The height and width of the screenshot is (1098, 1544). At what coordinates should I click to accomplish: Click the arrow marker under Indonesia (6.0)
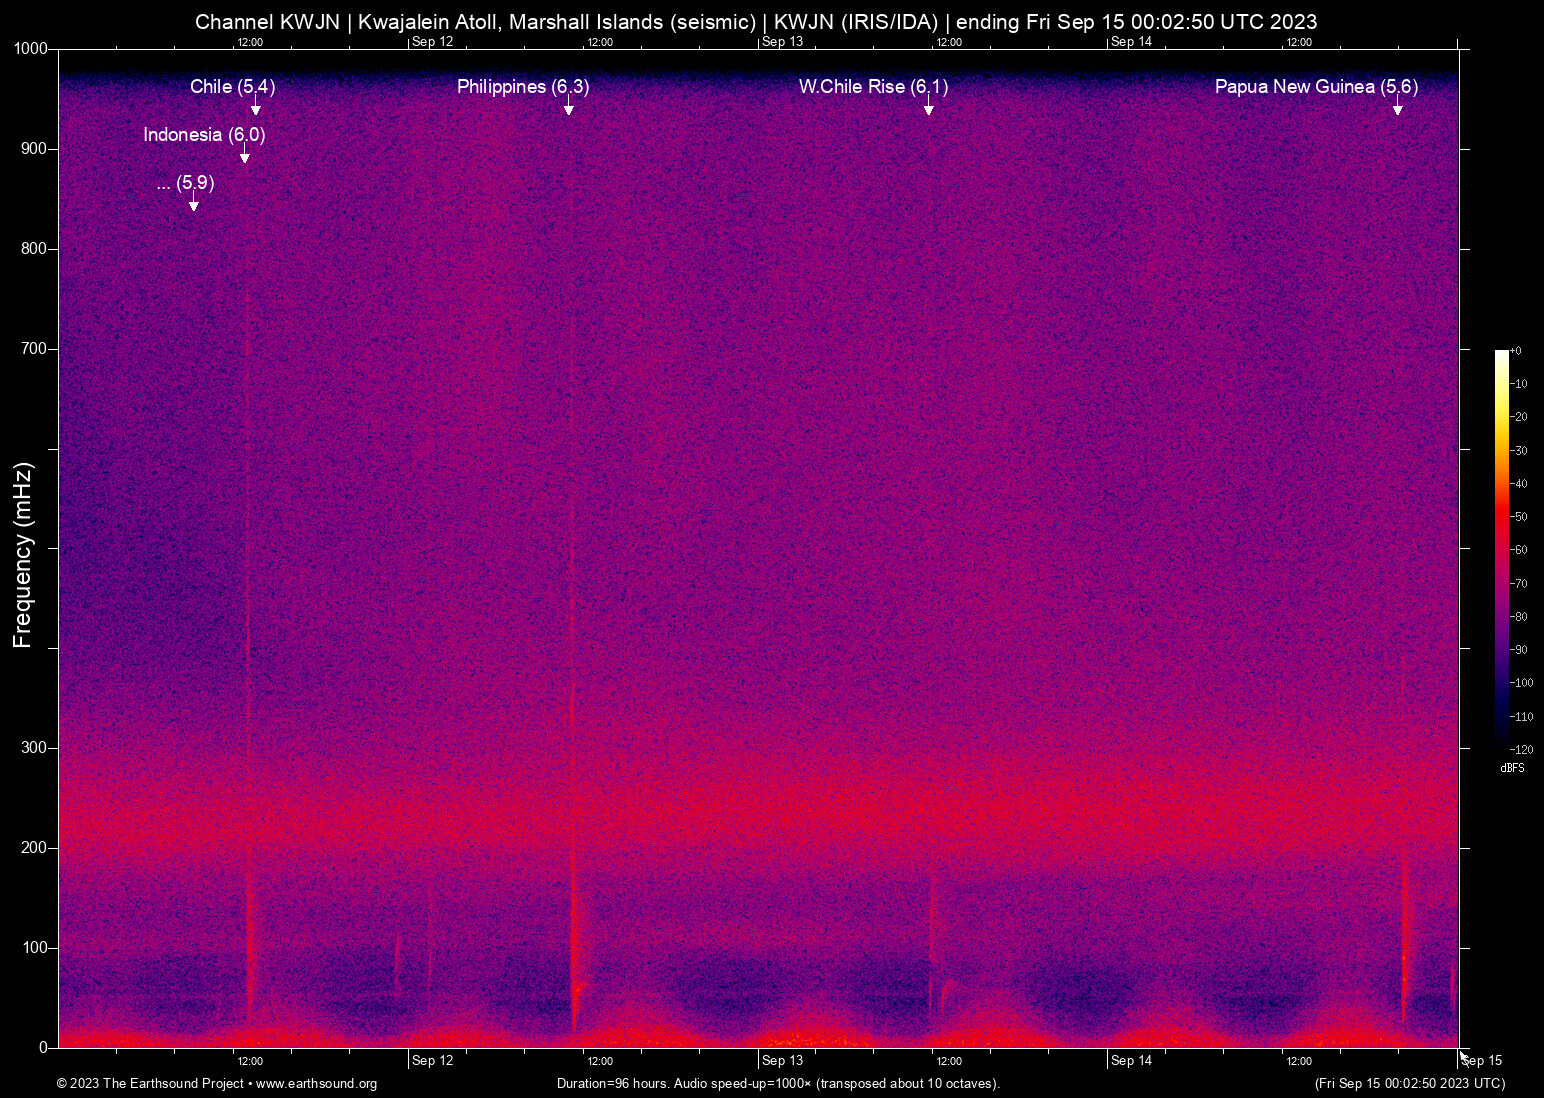244,156
